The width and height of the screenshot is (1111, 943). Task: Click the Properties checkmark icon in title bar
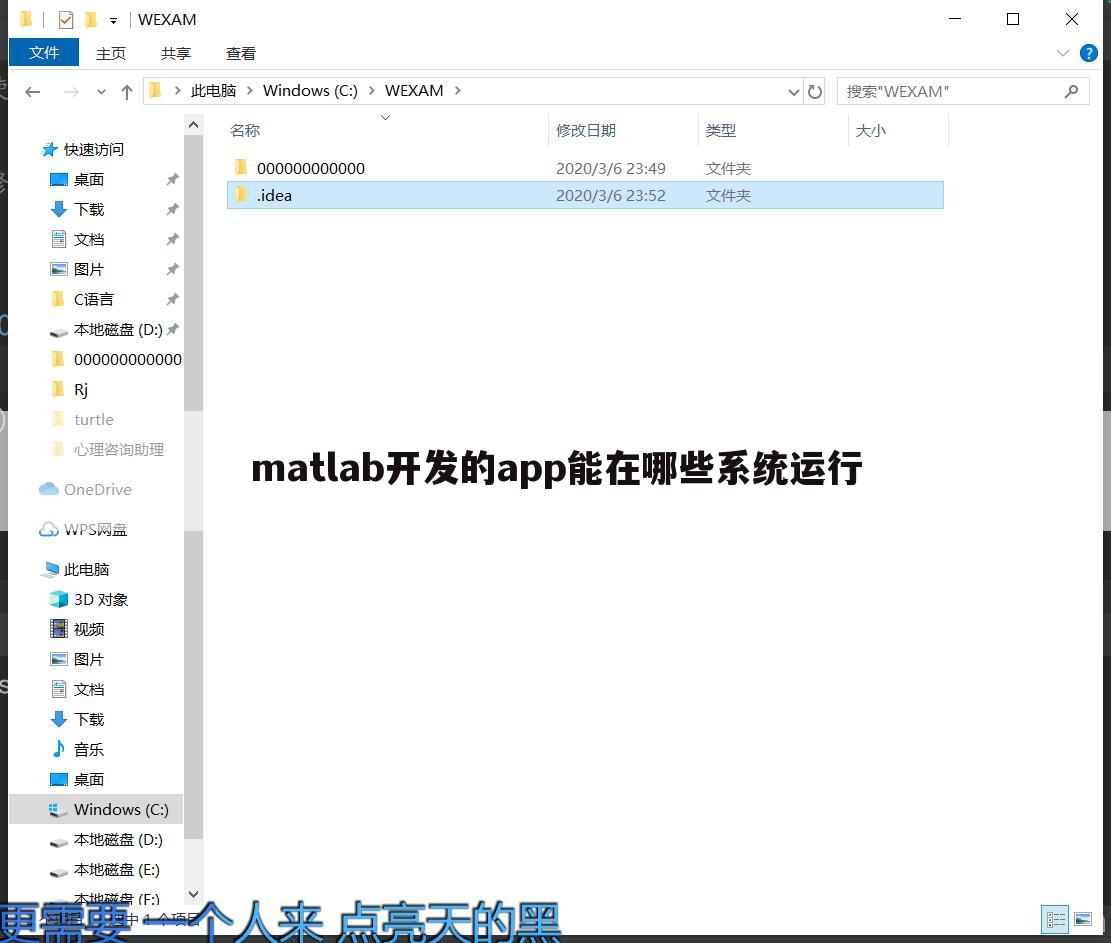65,19
